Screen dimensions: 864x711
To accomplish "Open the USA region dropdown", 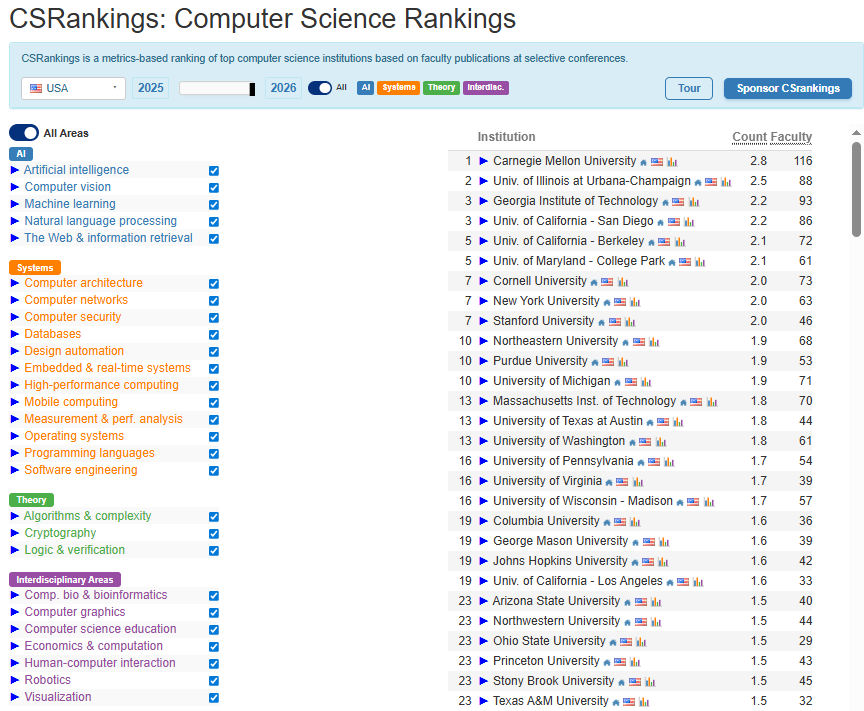I will click(x=73, y=88).
